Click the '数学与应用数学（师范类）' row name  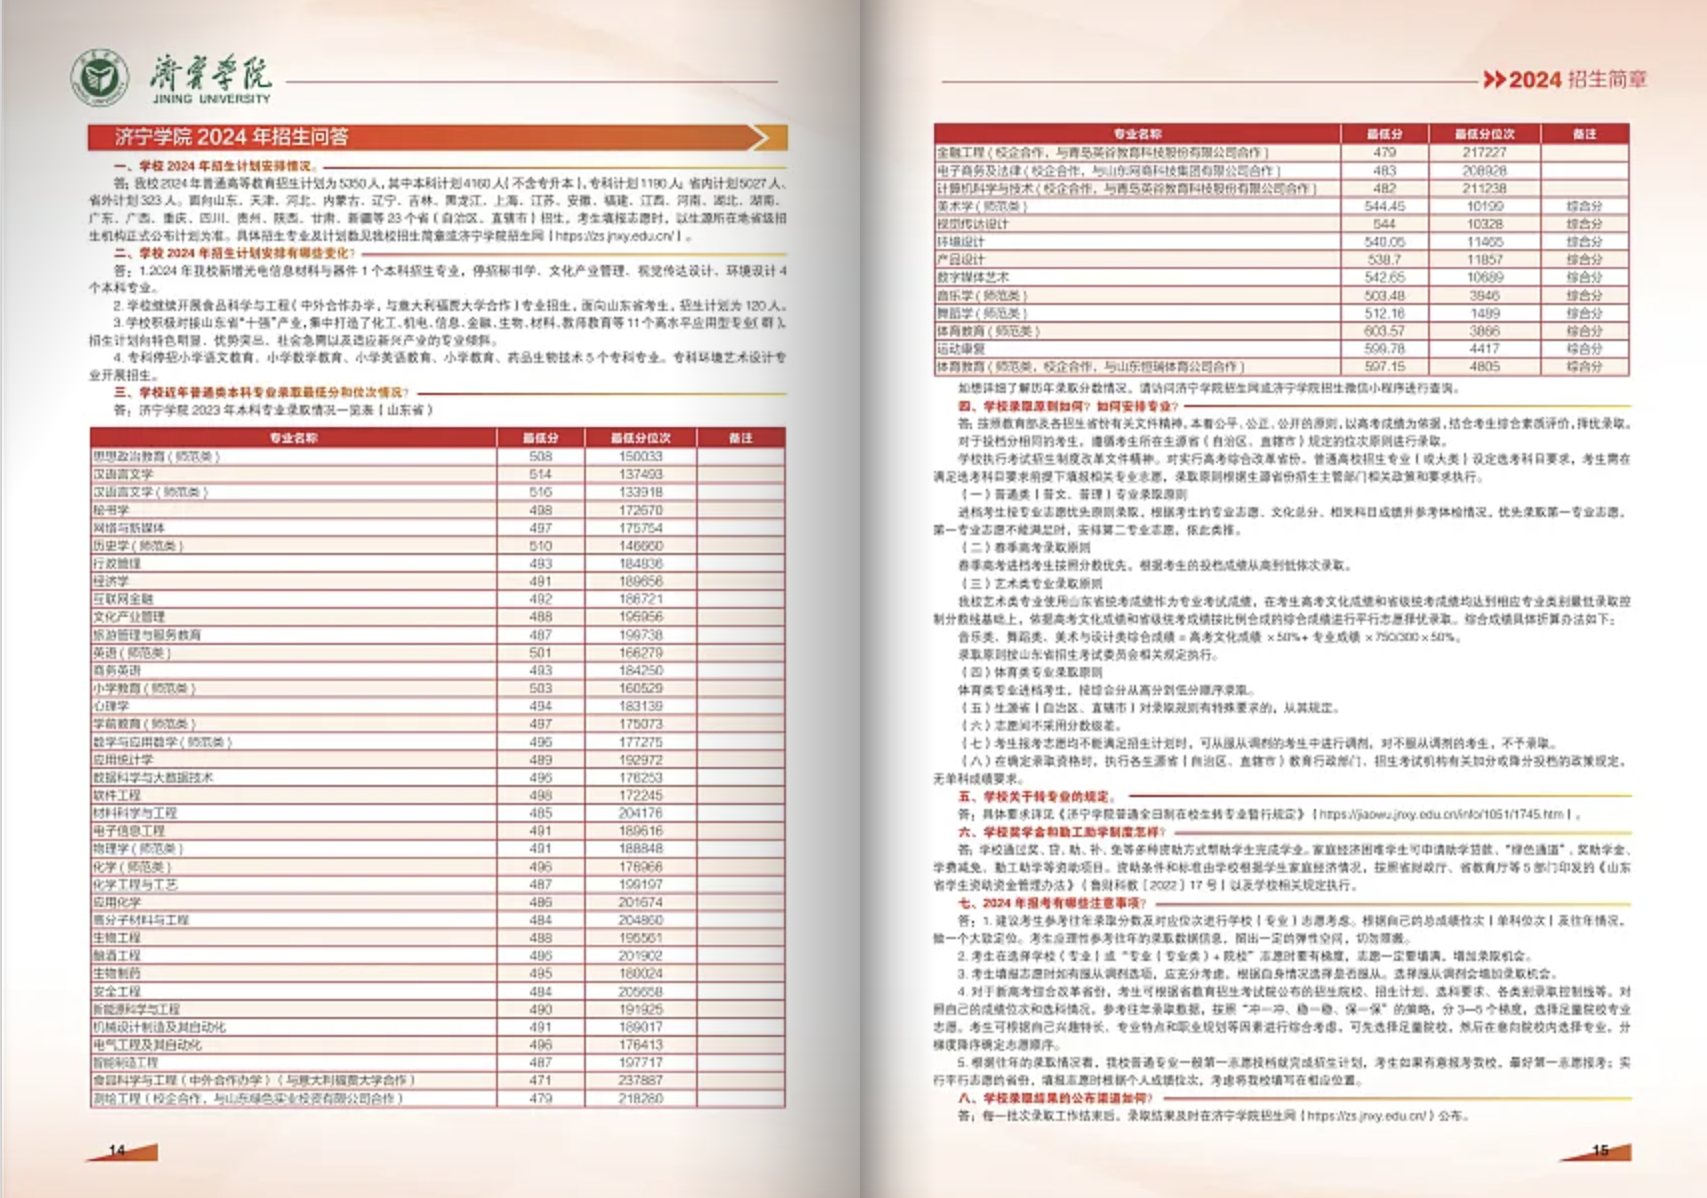[x=162, y=742]
